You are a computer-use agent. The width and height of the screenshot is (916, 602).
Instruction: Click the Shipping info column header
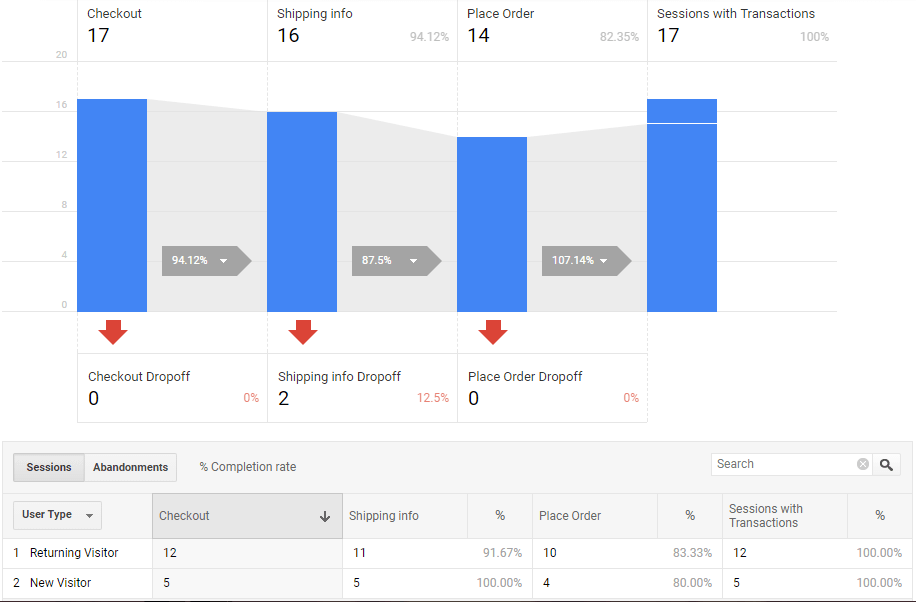(405, 516)
